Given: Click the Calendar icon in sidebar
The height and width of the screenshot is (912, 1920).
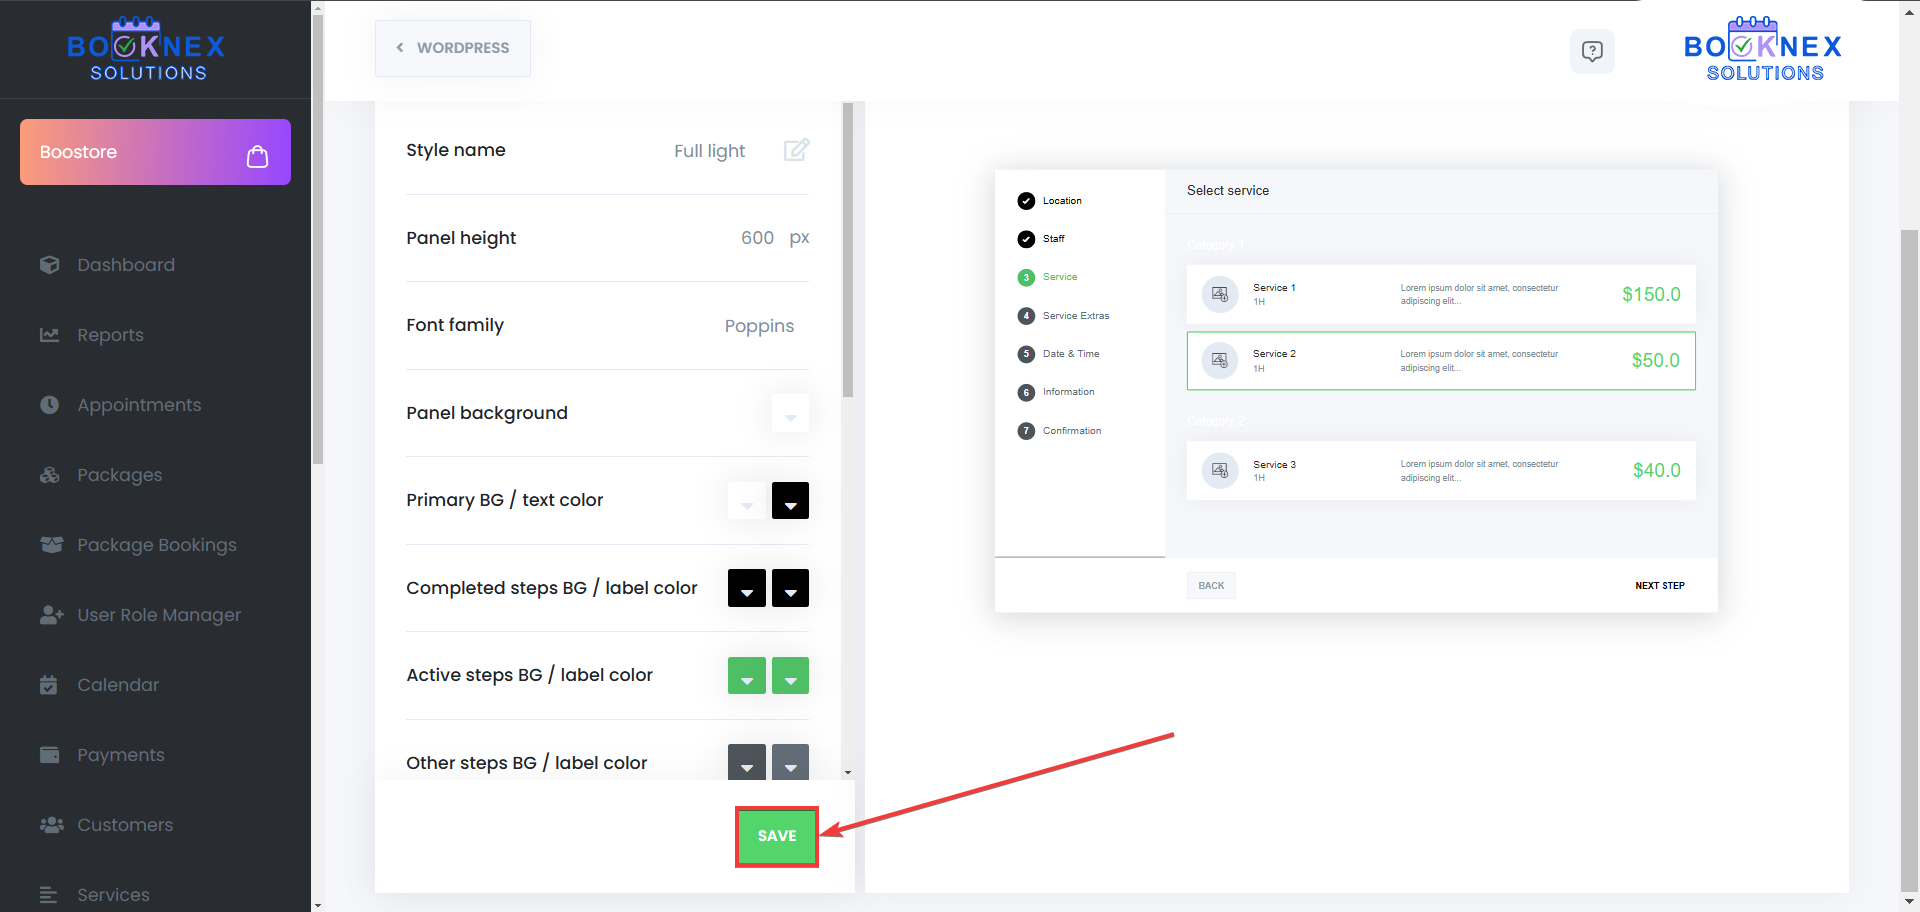Looking at the screenshot, I should coord(49,685).
